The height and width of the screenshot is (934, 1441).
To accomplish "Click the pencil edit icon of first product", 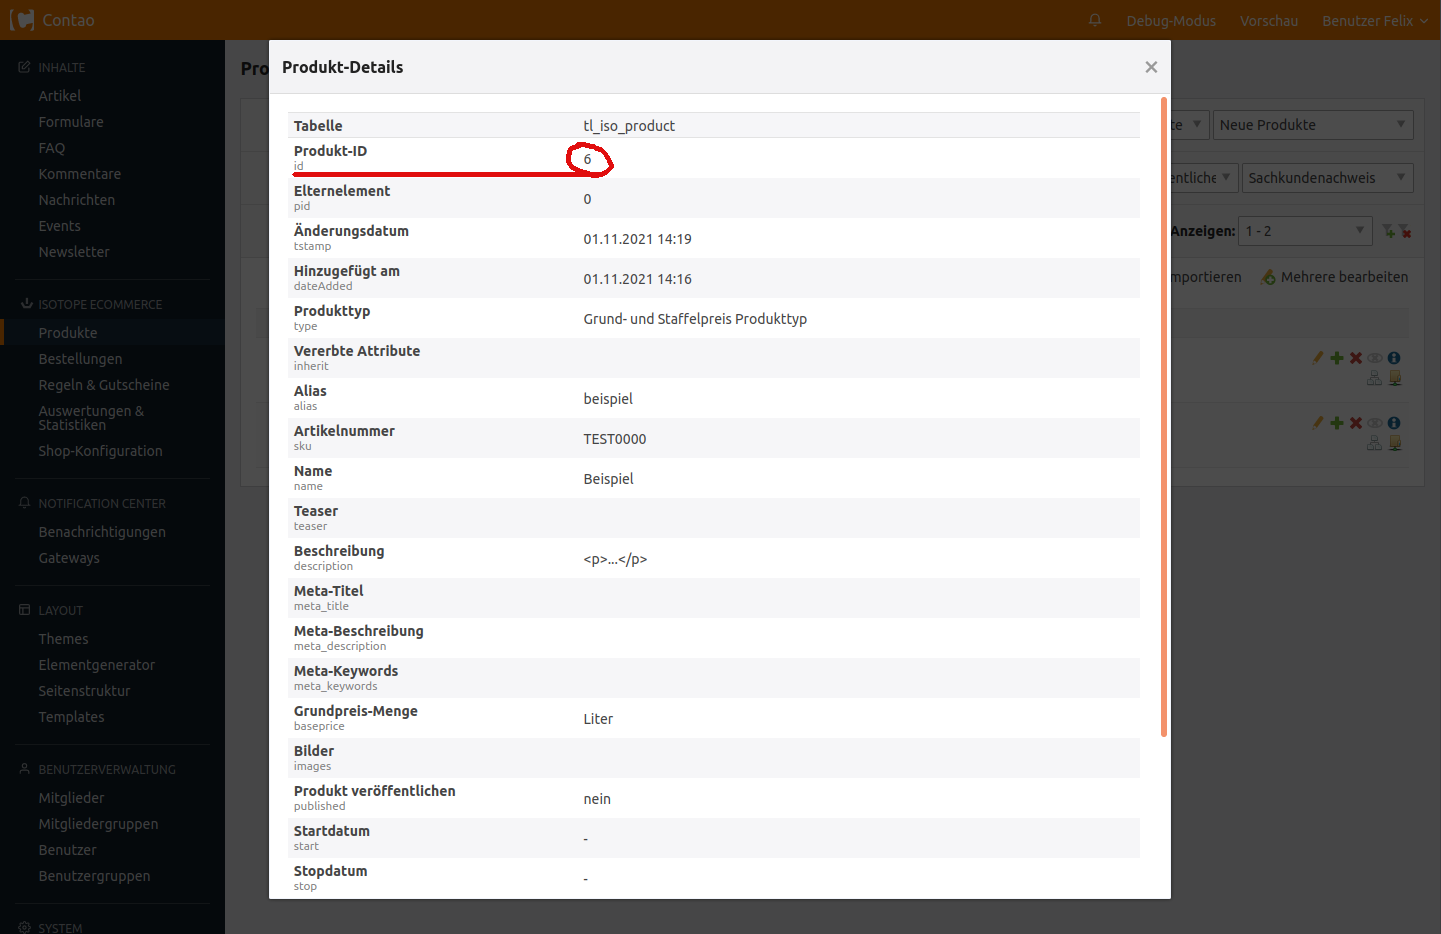I will tap(1318, 358).
